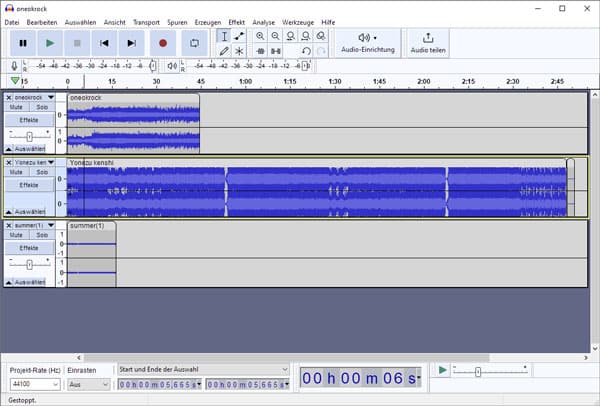Screen dimensions: 600x406
Task: Open the Projekt-Rate 44100 dropdown
Action: (x=35, y=384)
